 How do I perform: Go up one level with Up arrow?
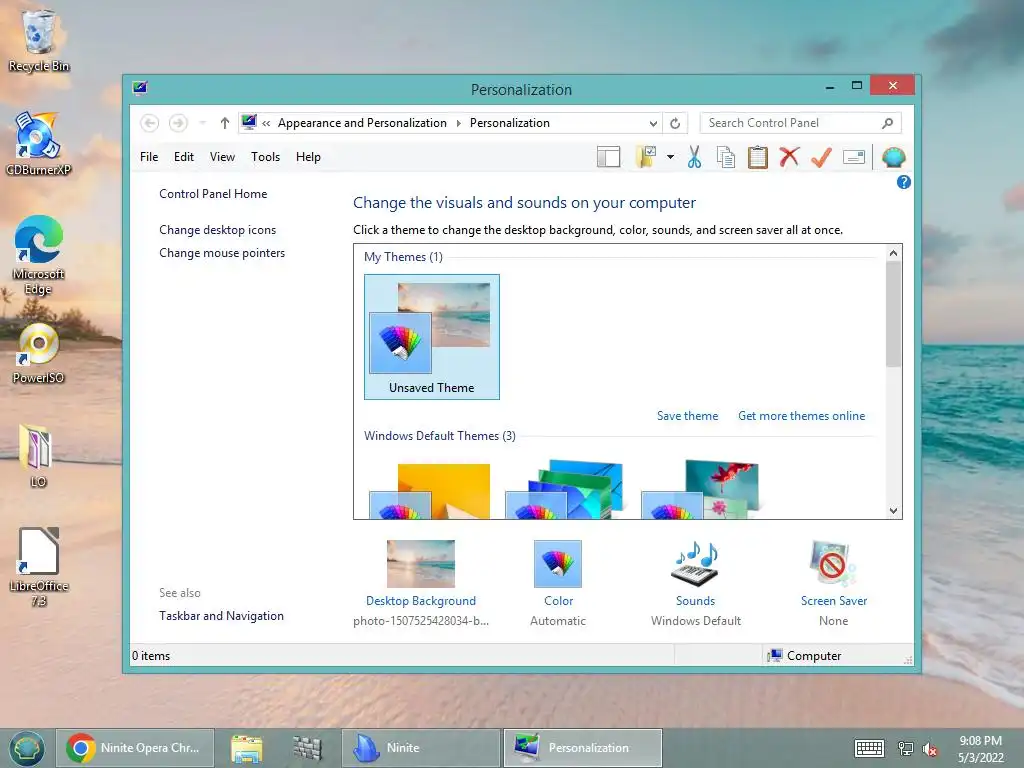(x=225, y=123)
